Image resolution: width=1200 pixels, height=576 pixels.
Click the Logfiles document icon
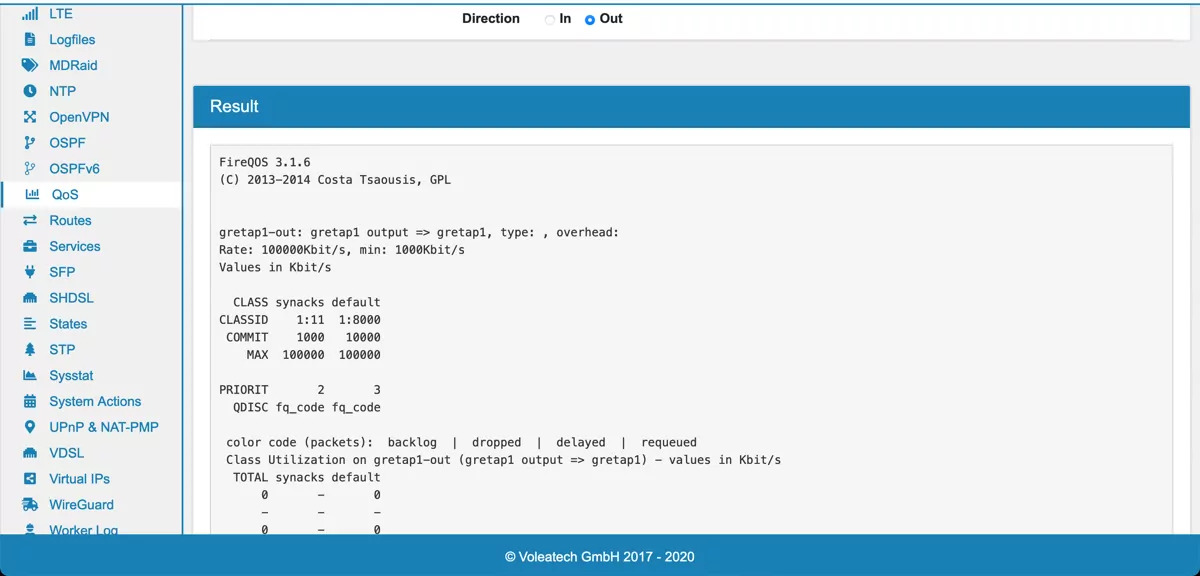pyautogui.click(x=30, y=40)
